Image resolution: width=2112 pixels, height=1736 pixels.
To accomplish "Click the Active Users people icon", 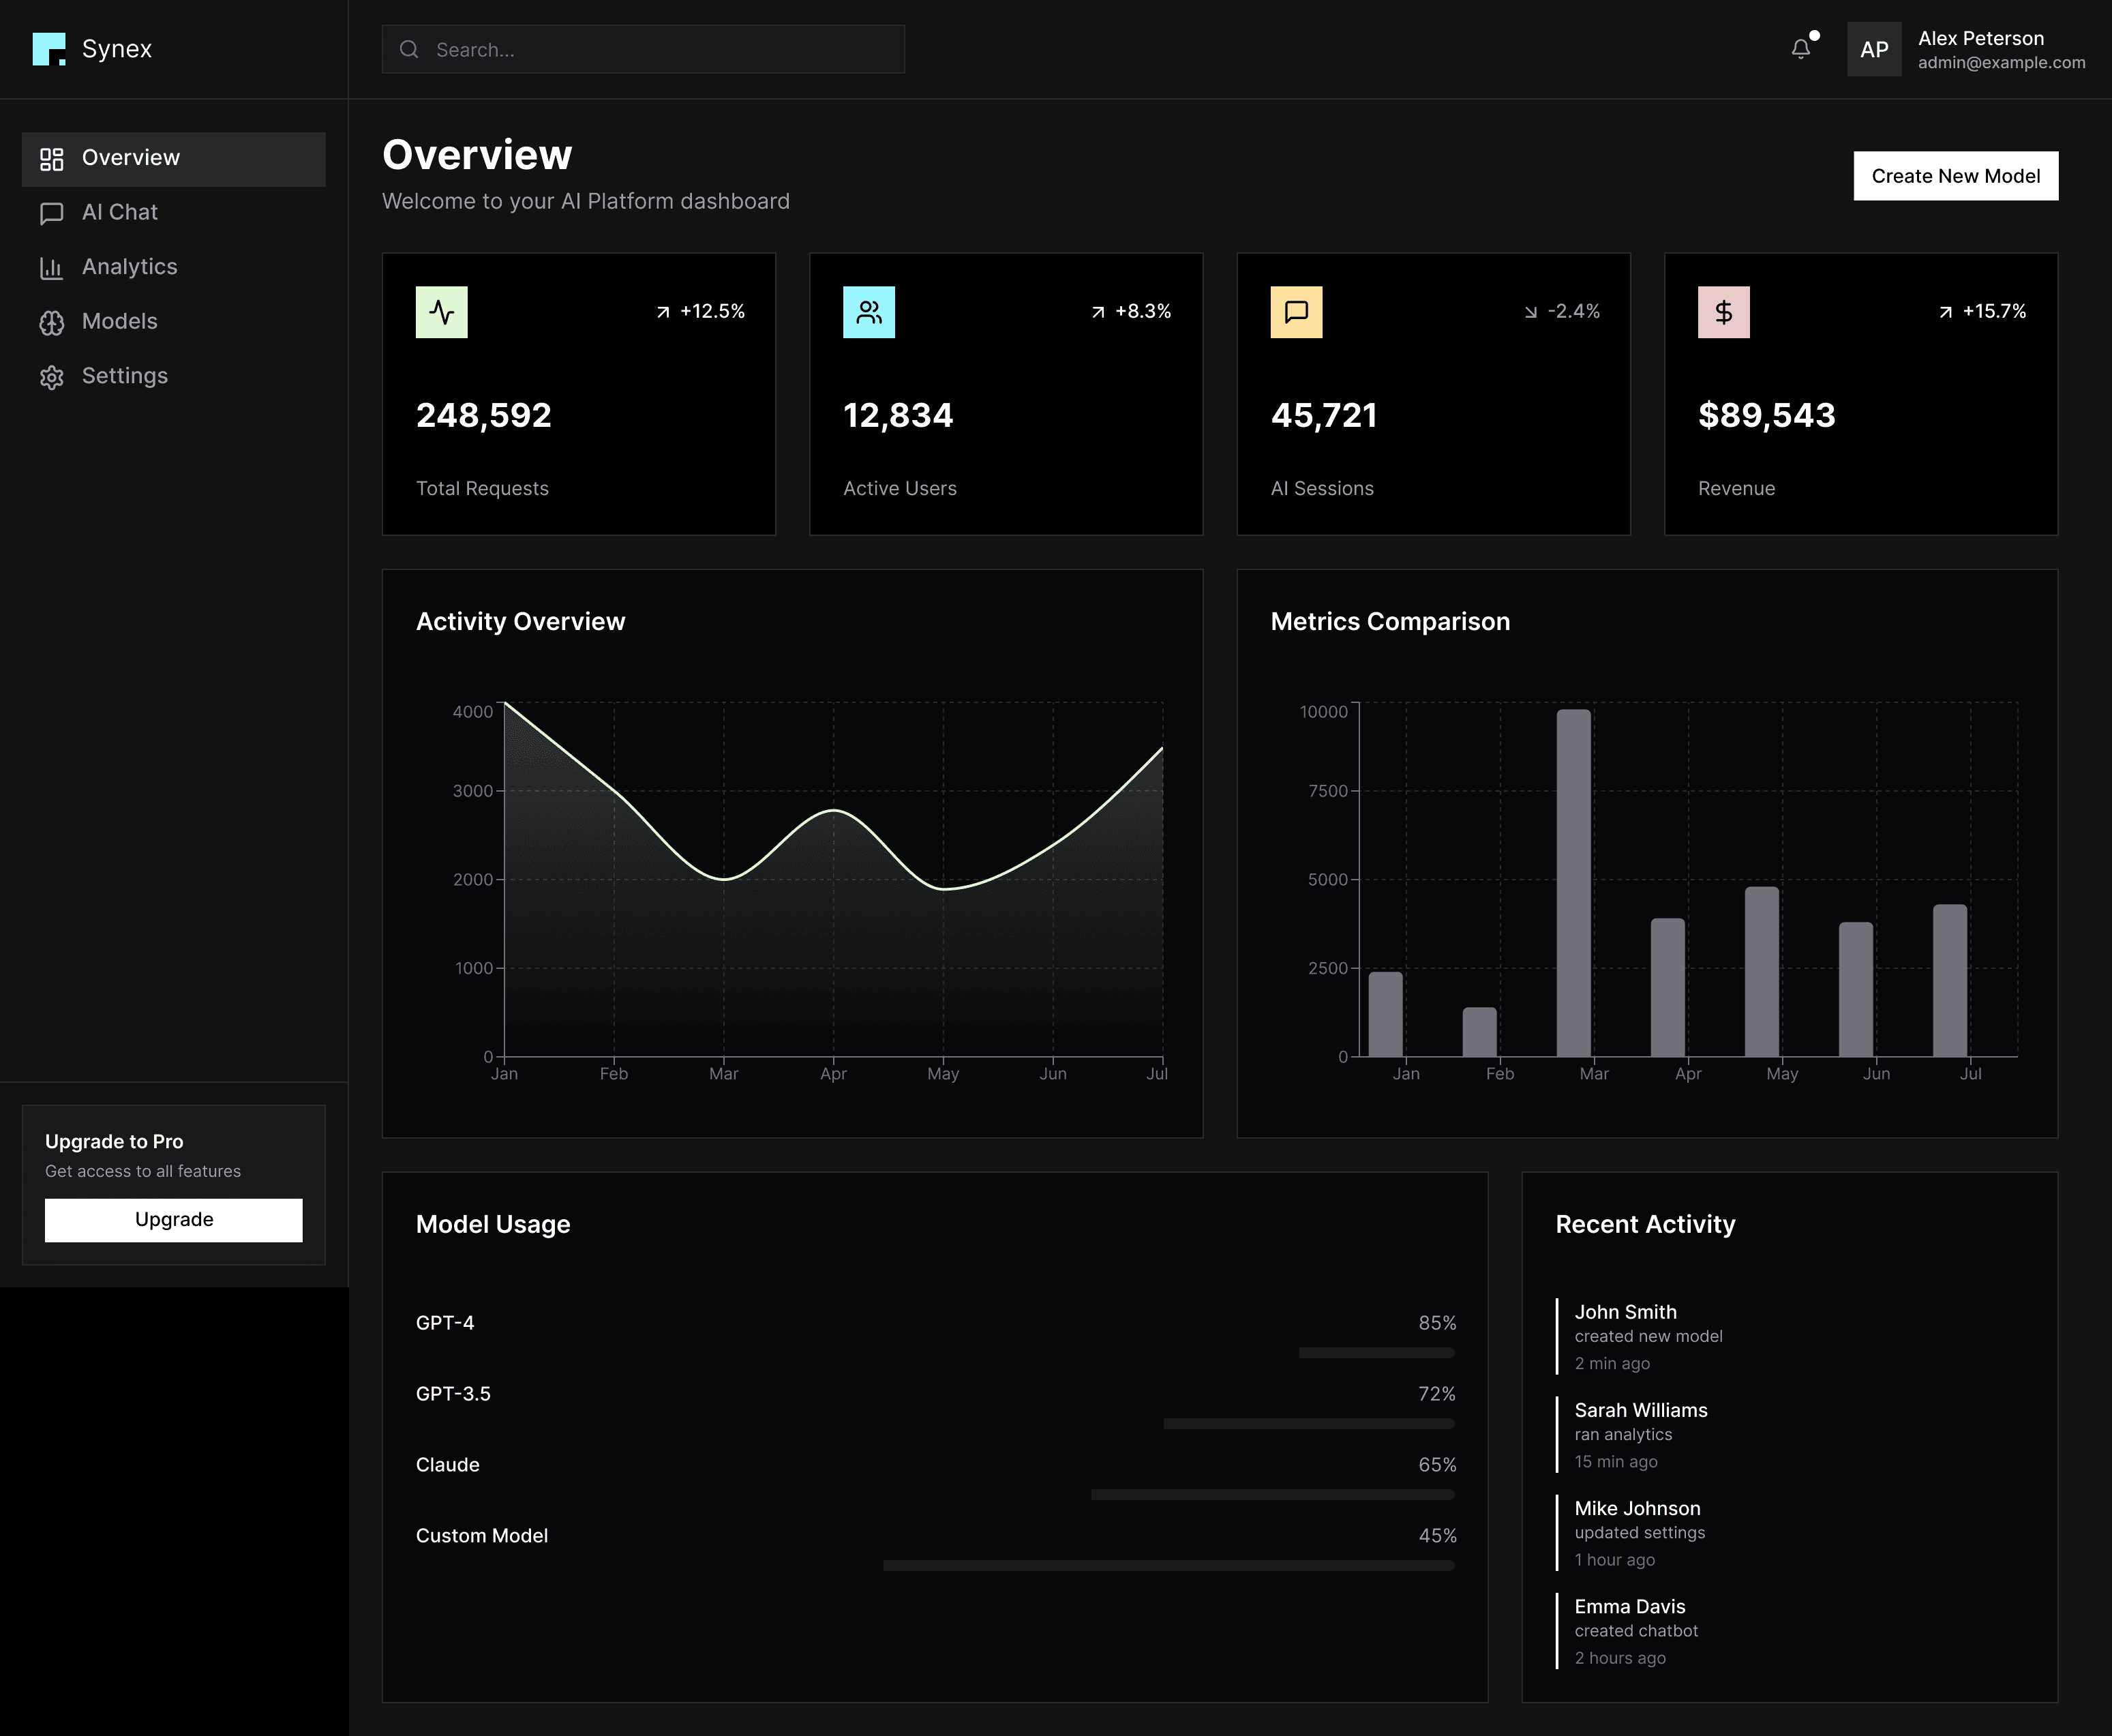I will pos(868,312).
